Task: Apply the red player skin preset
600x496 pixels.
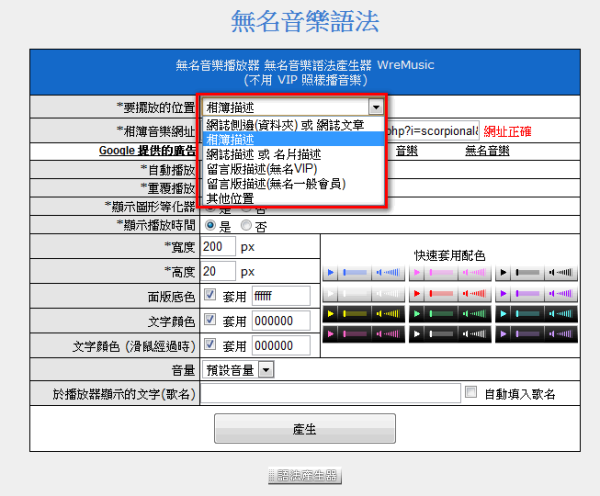Action: pyautogui.click(x=450, y=294)
